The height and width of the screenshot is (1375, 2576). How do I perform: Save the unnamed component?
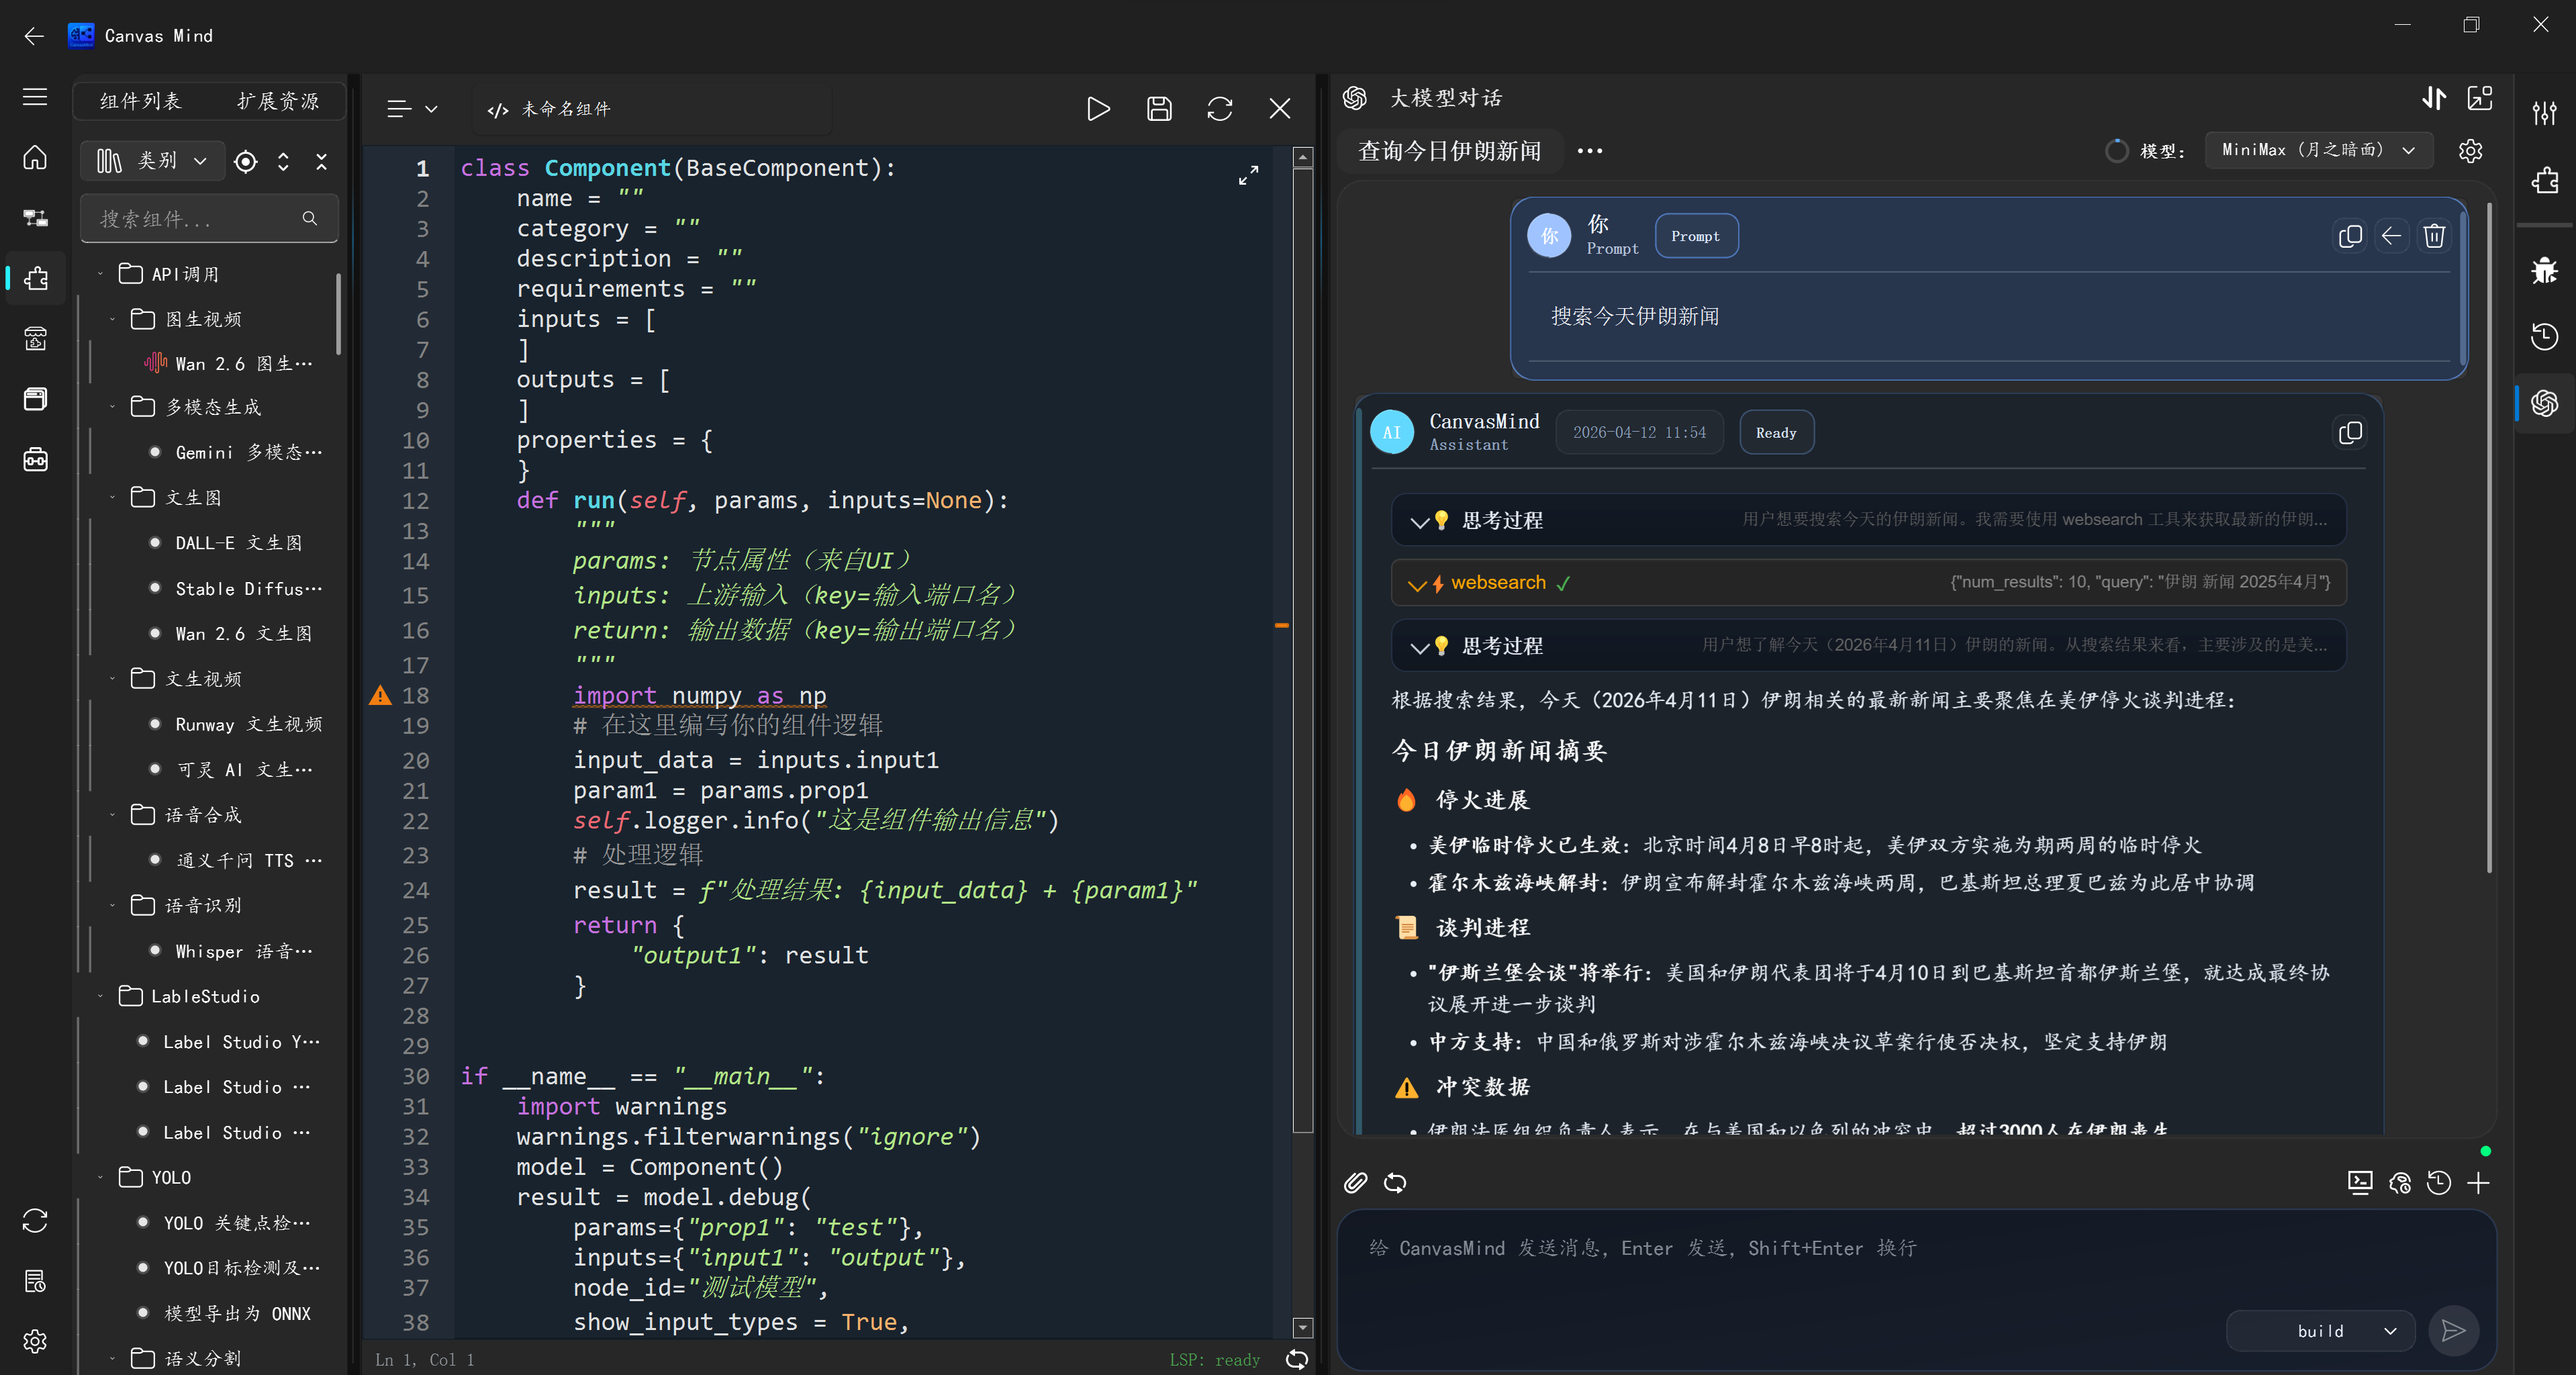(1159, 109)
